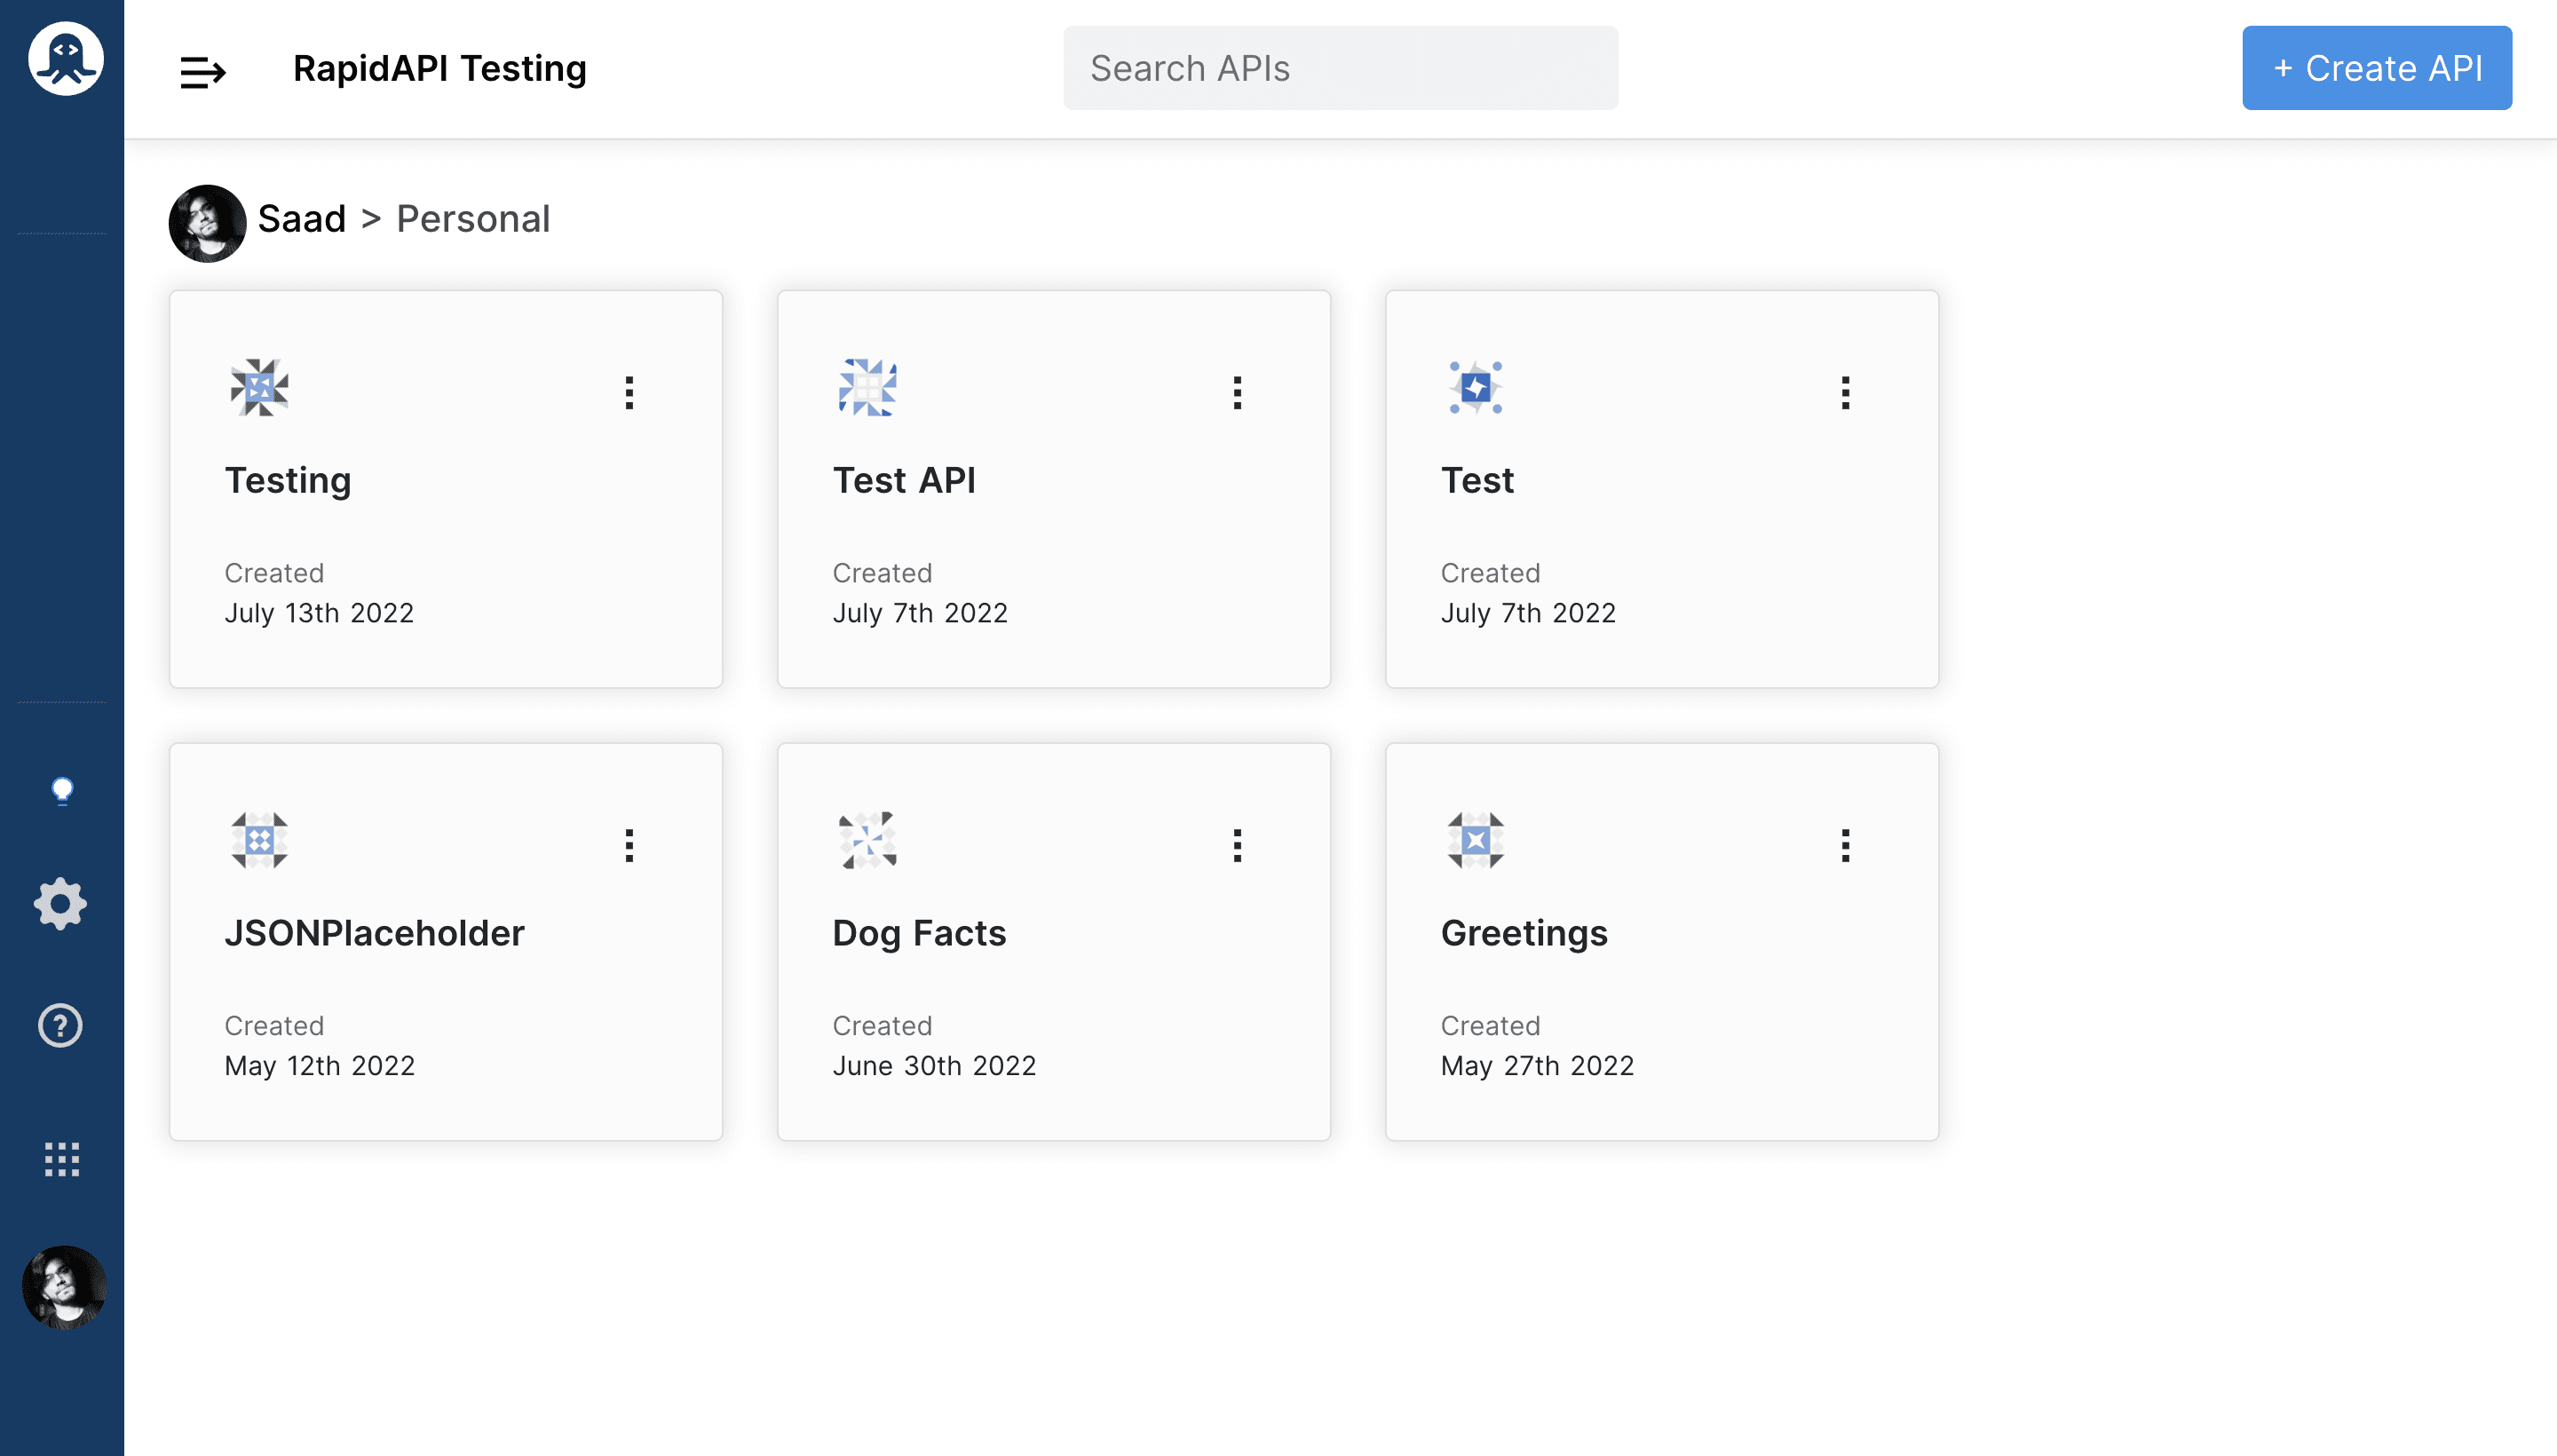The width and height of the screenshot is (2557, 1456).
Task: Open three-dot menu on Greetings card
Action: click(1845, 846)
